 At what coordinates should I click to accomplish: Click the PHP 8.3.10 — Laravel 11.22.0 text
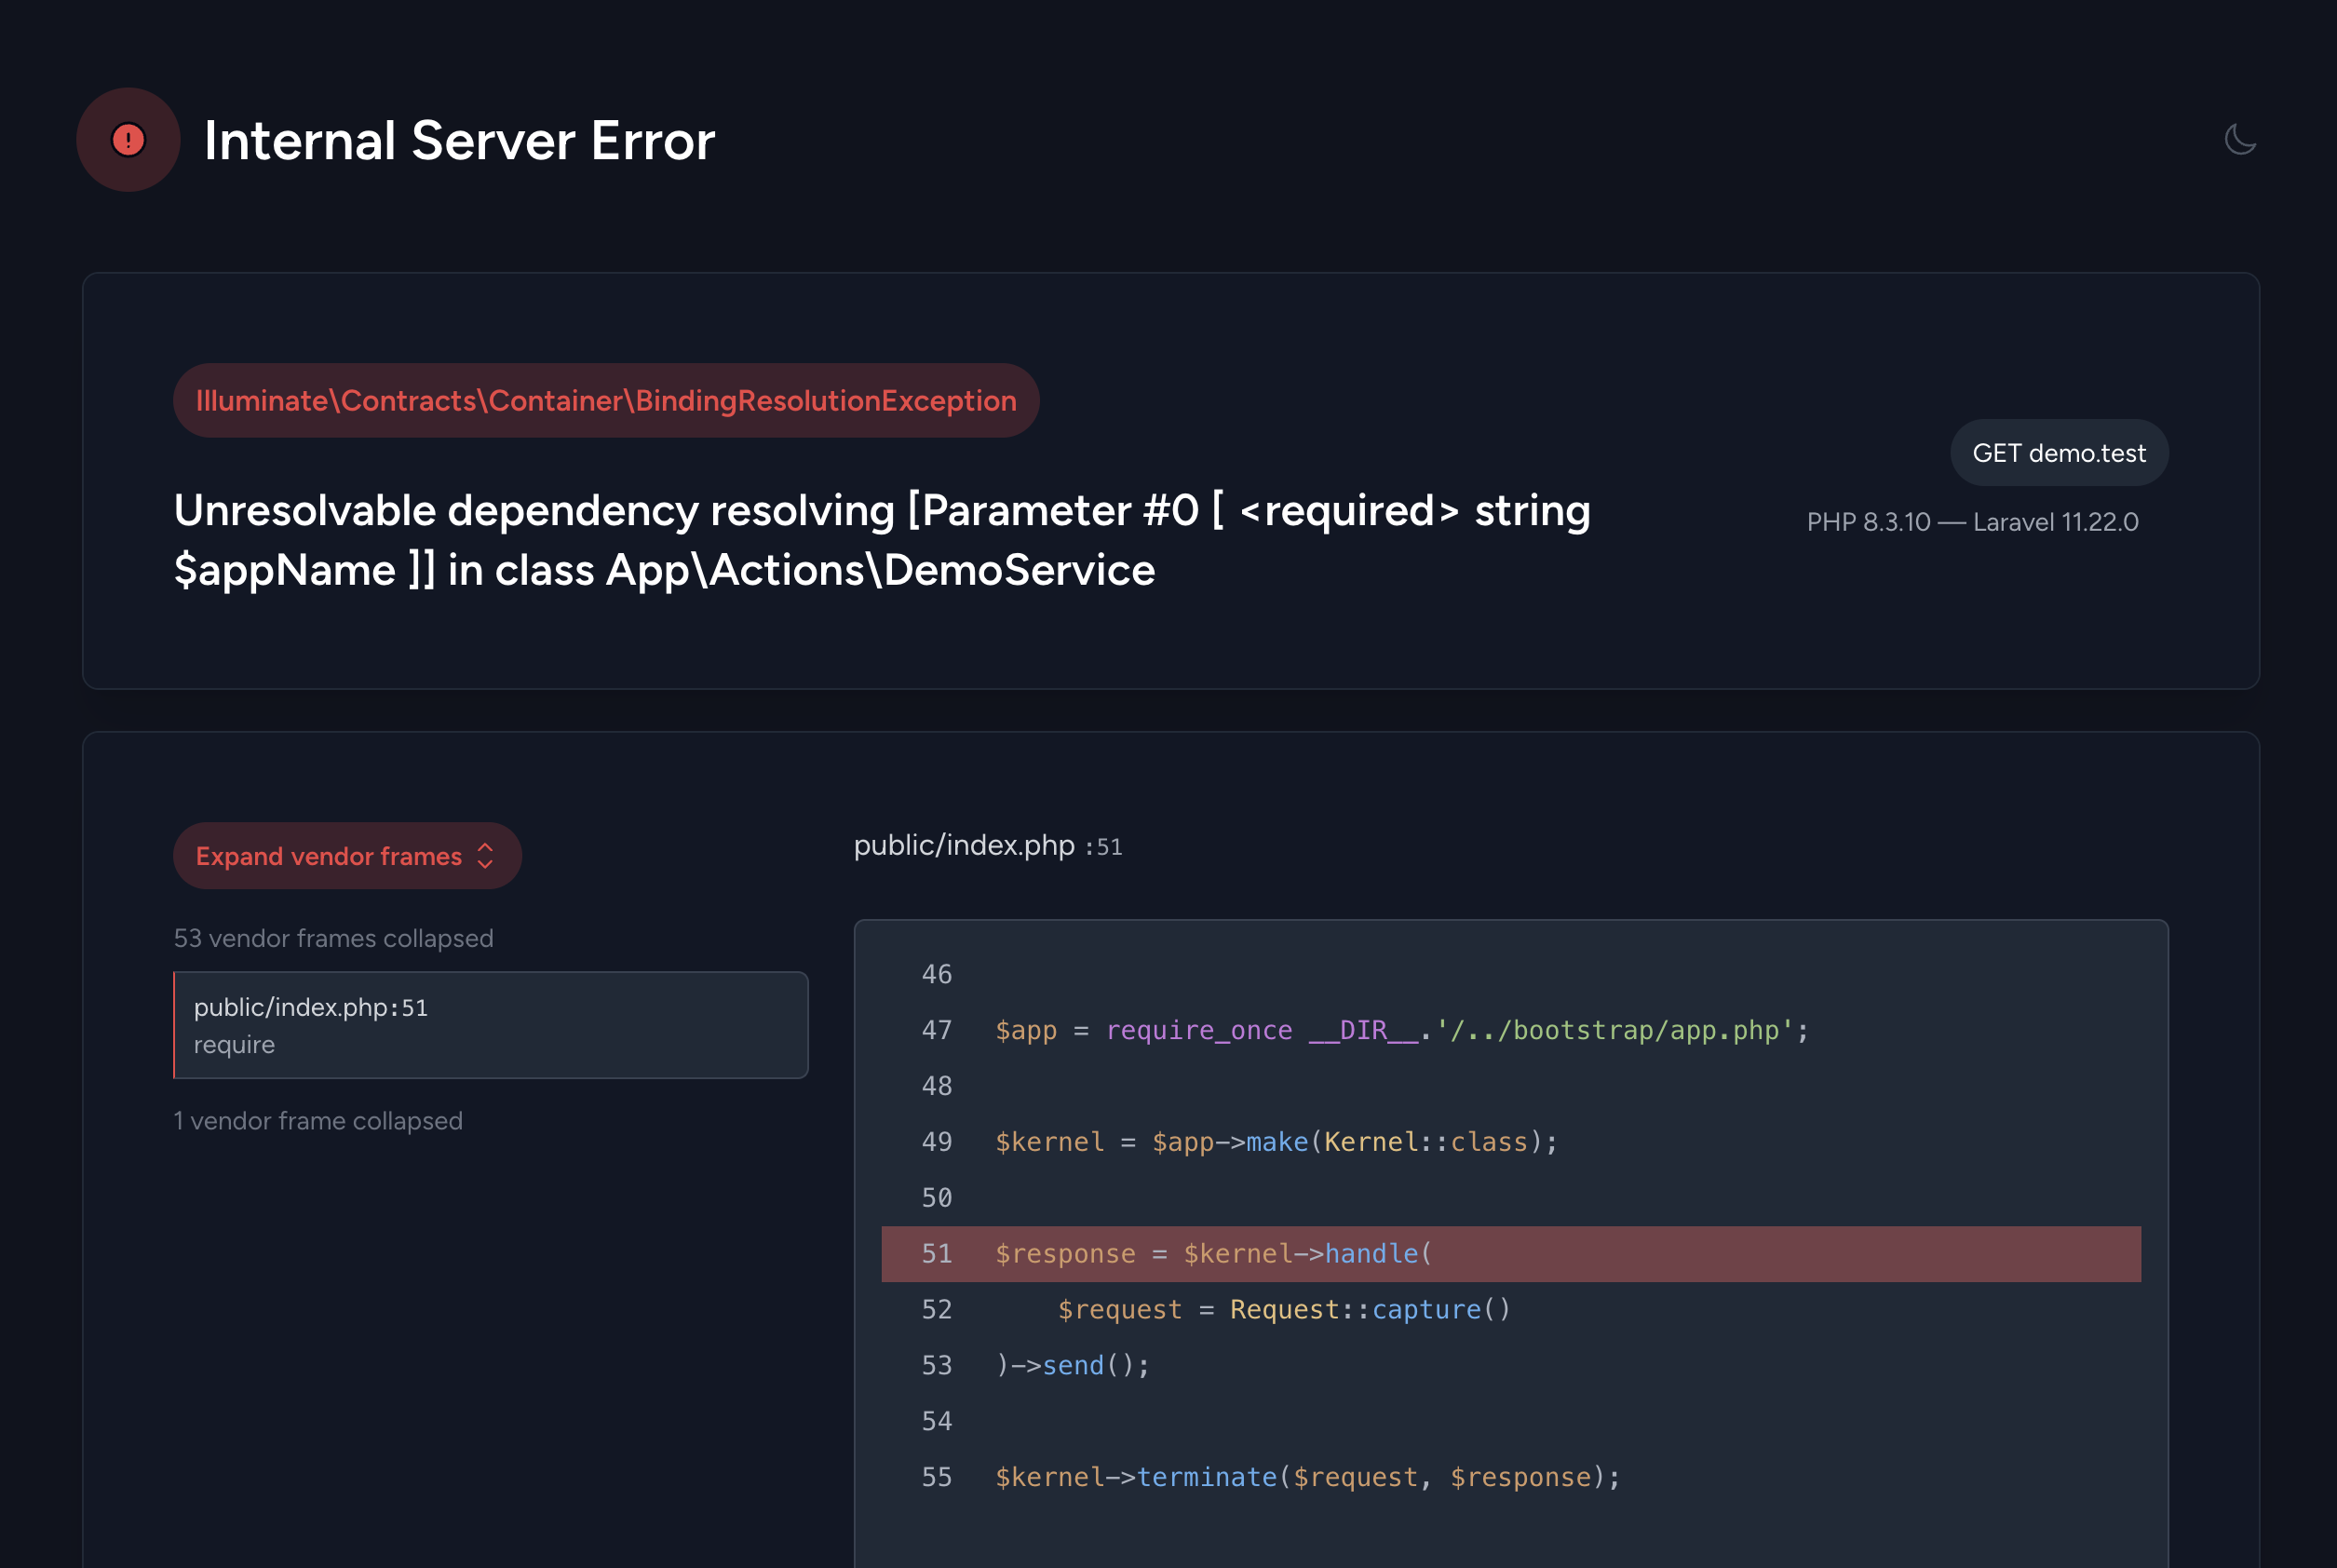point(1972,522)
